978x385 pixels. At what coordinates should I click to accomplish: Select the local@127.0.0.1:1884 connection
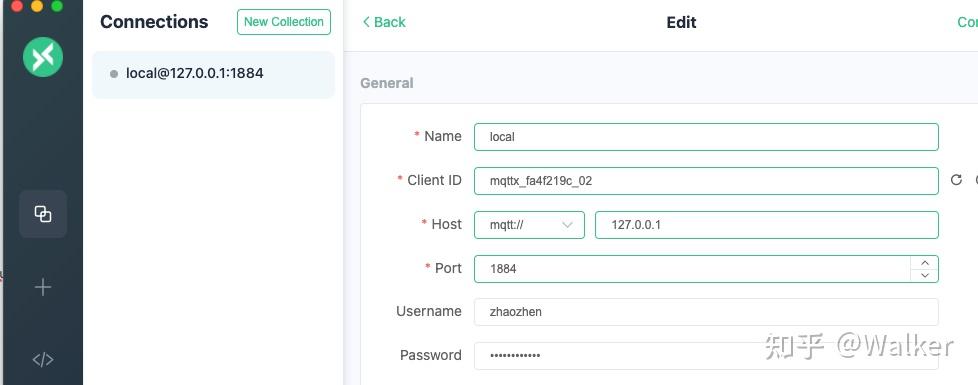pos(213,74)
